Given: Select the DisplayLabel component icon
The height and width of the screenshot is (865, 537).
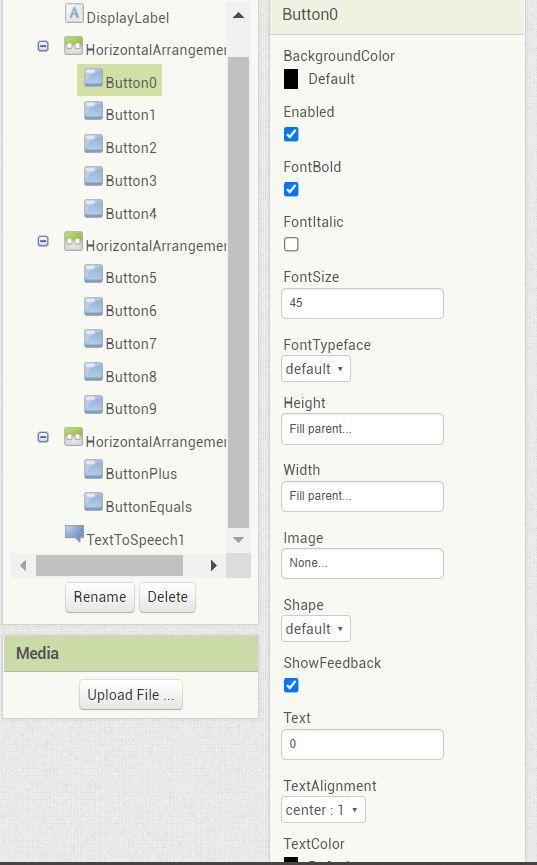Looking at the screenshot, I should pyautogui.click(x=74, y=13).
